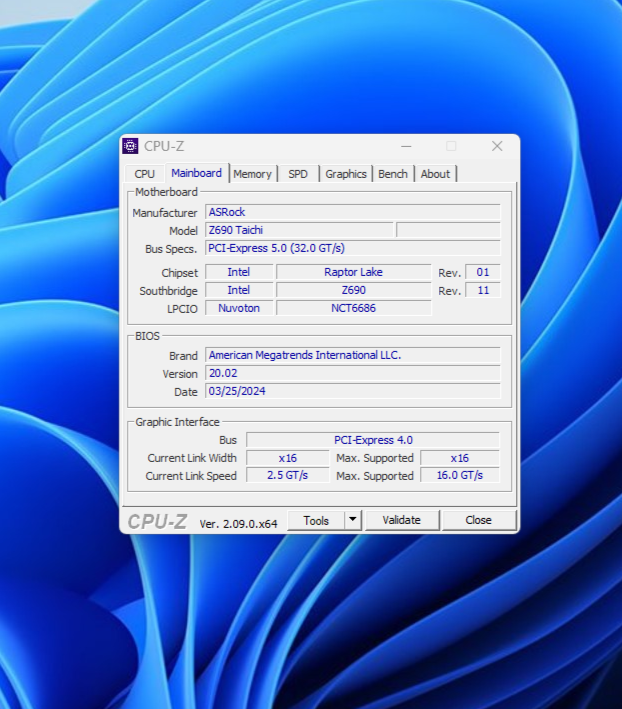Viewport: 622px width, 709px height.
Task: Click the Max. Supported link width x16
Action: pyautogui.click(x=460, y=458)
